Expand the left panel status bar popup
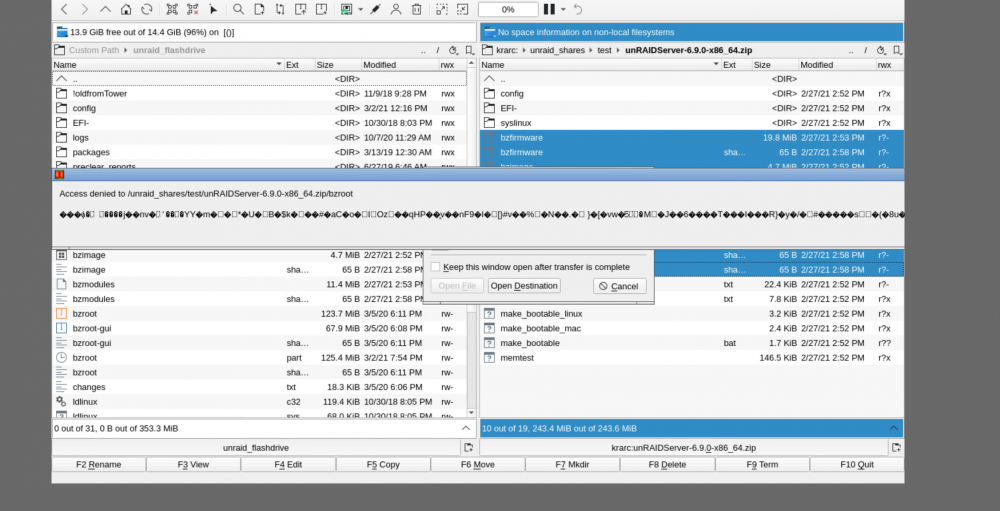Image resolution: width=1000 pixels, height=511 pixels. click(x=466, y=428)
